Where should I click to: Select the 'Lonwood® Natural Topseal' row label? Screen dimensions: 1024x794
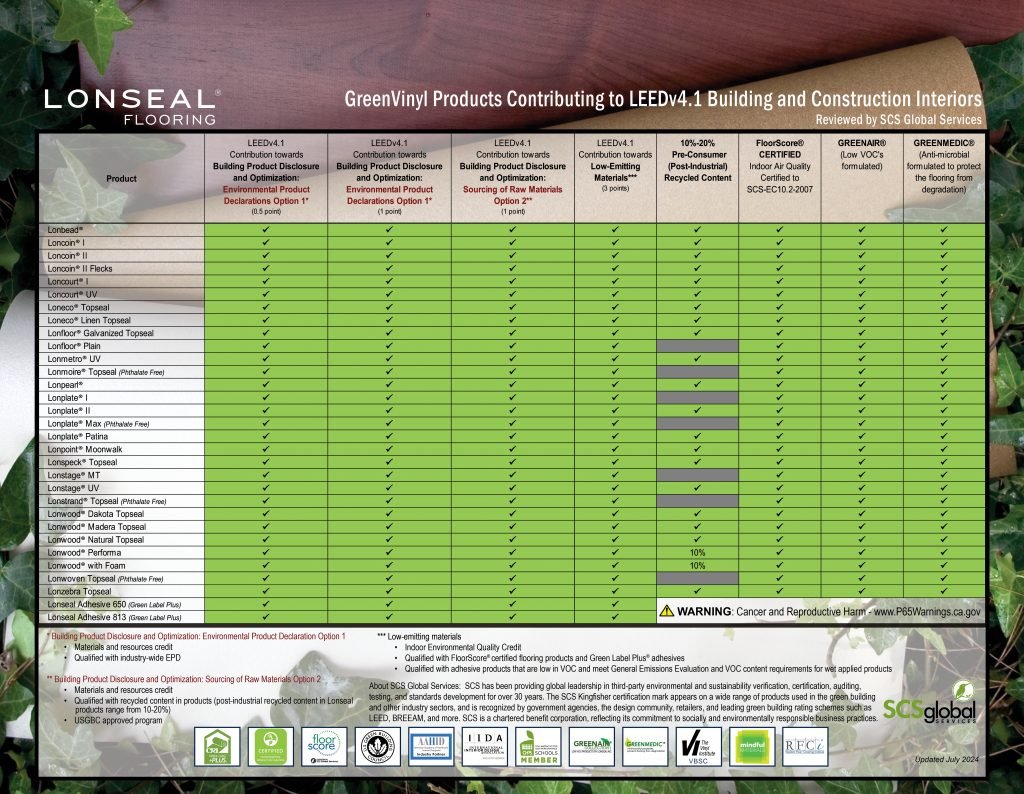coord(95,540)
